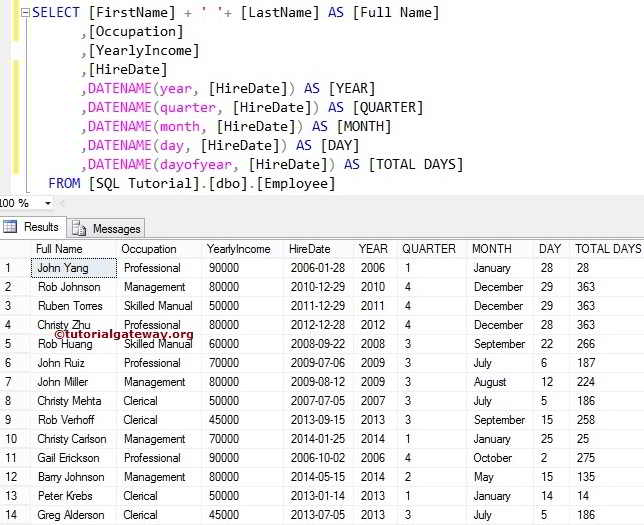The width and height of the screenshot is (644, 525).
Task: Click the Messages tab page icon
Action: point(78,228)
